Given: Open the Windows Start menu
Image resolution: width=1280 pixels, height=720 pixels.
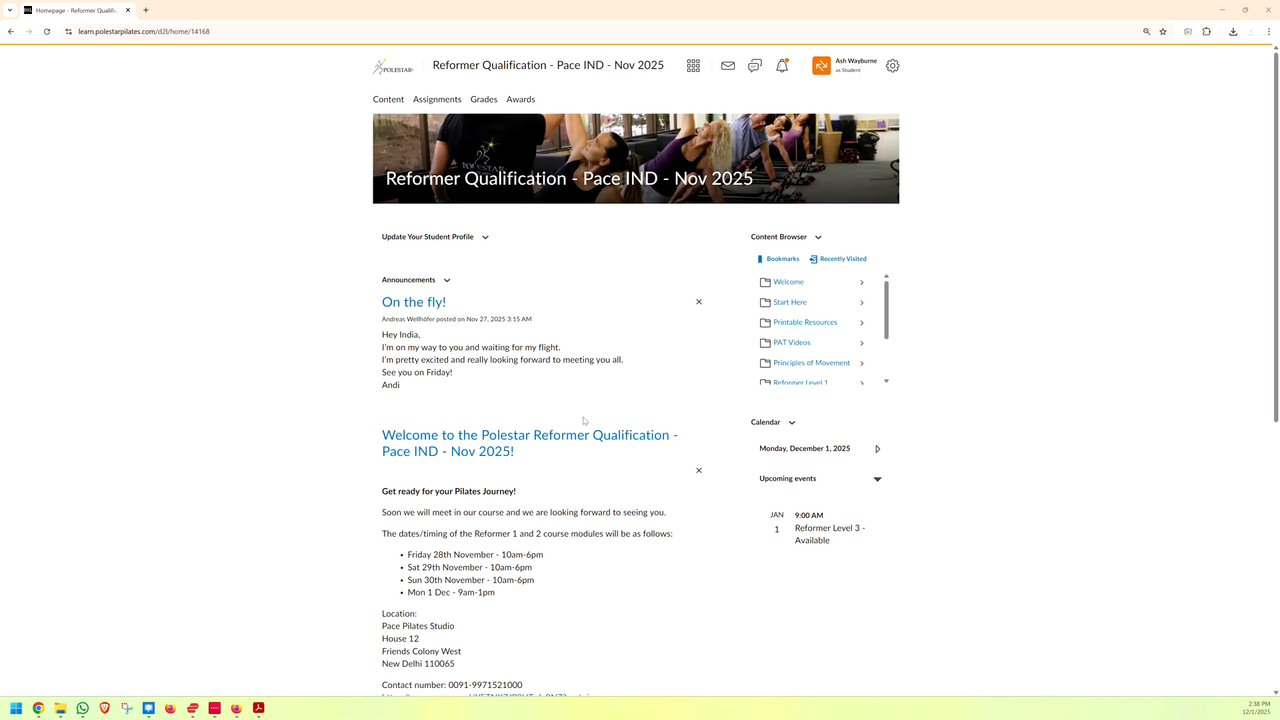Looking at the screenshot, I should click(x=16, y=708).
